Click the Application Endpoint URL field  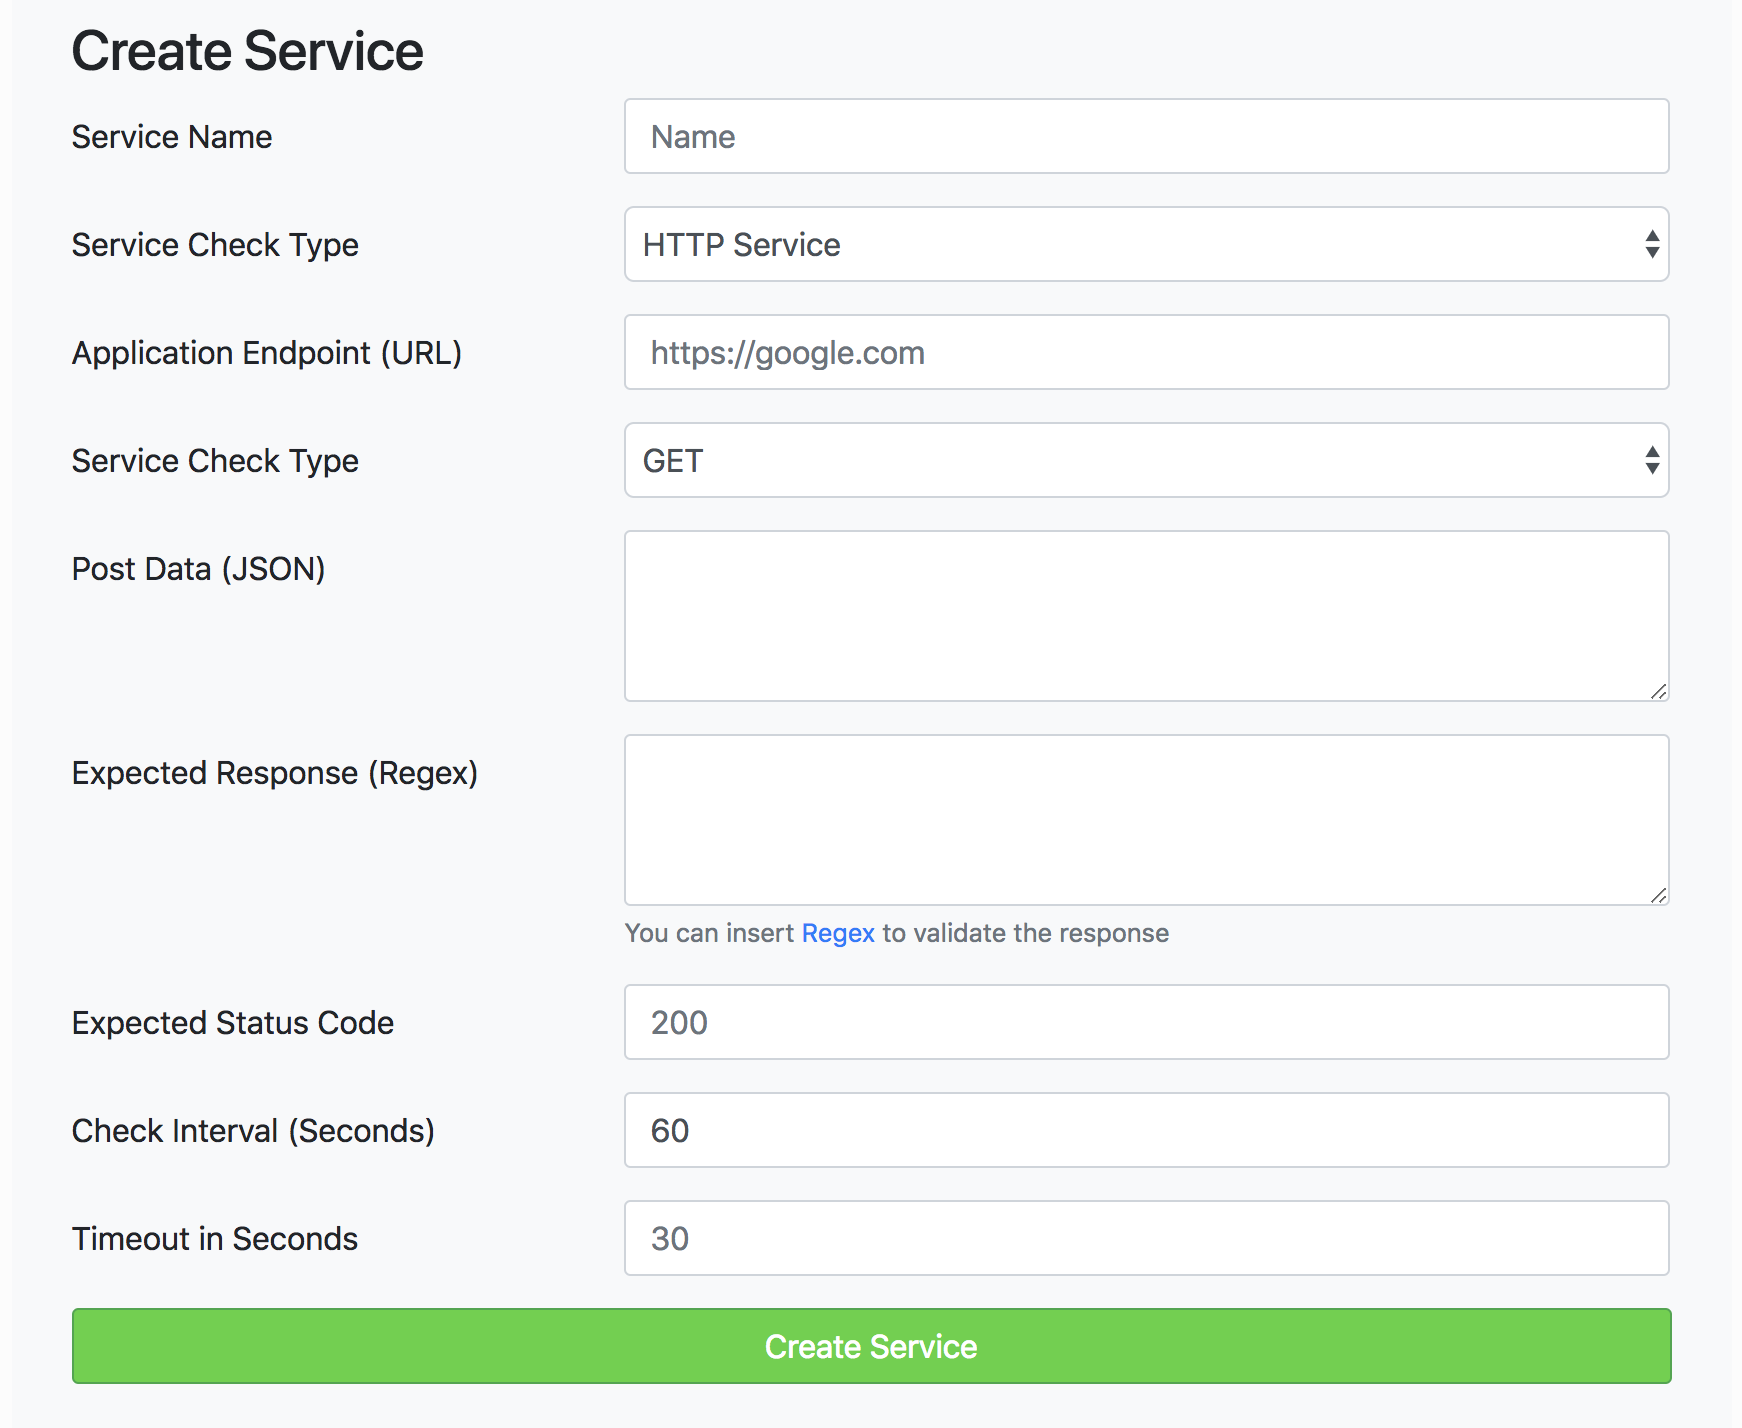pos(1146,352)
